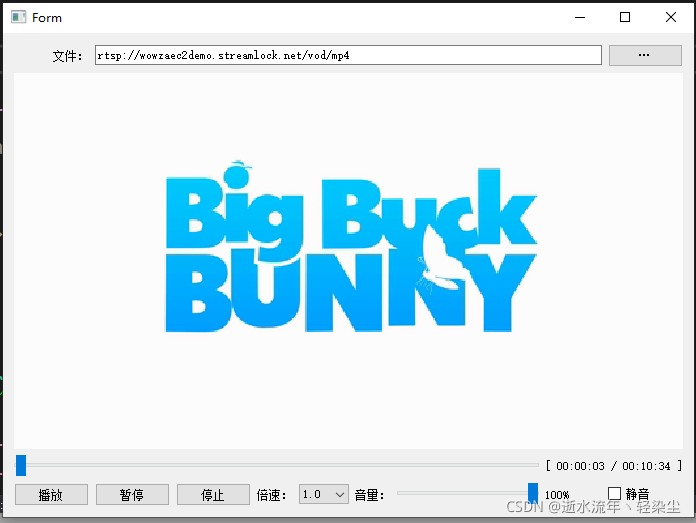Click the volume slider handle
The image size is (696, 523).
[533, 493]
